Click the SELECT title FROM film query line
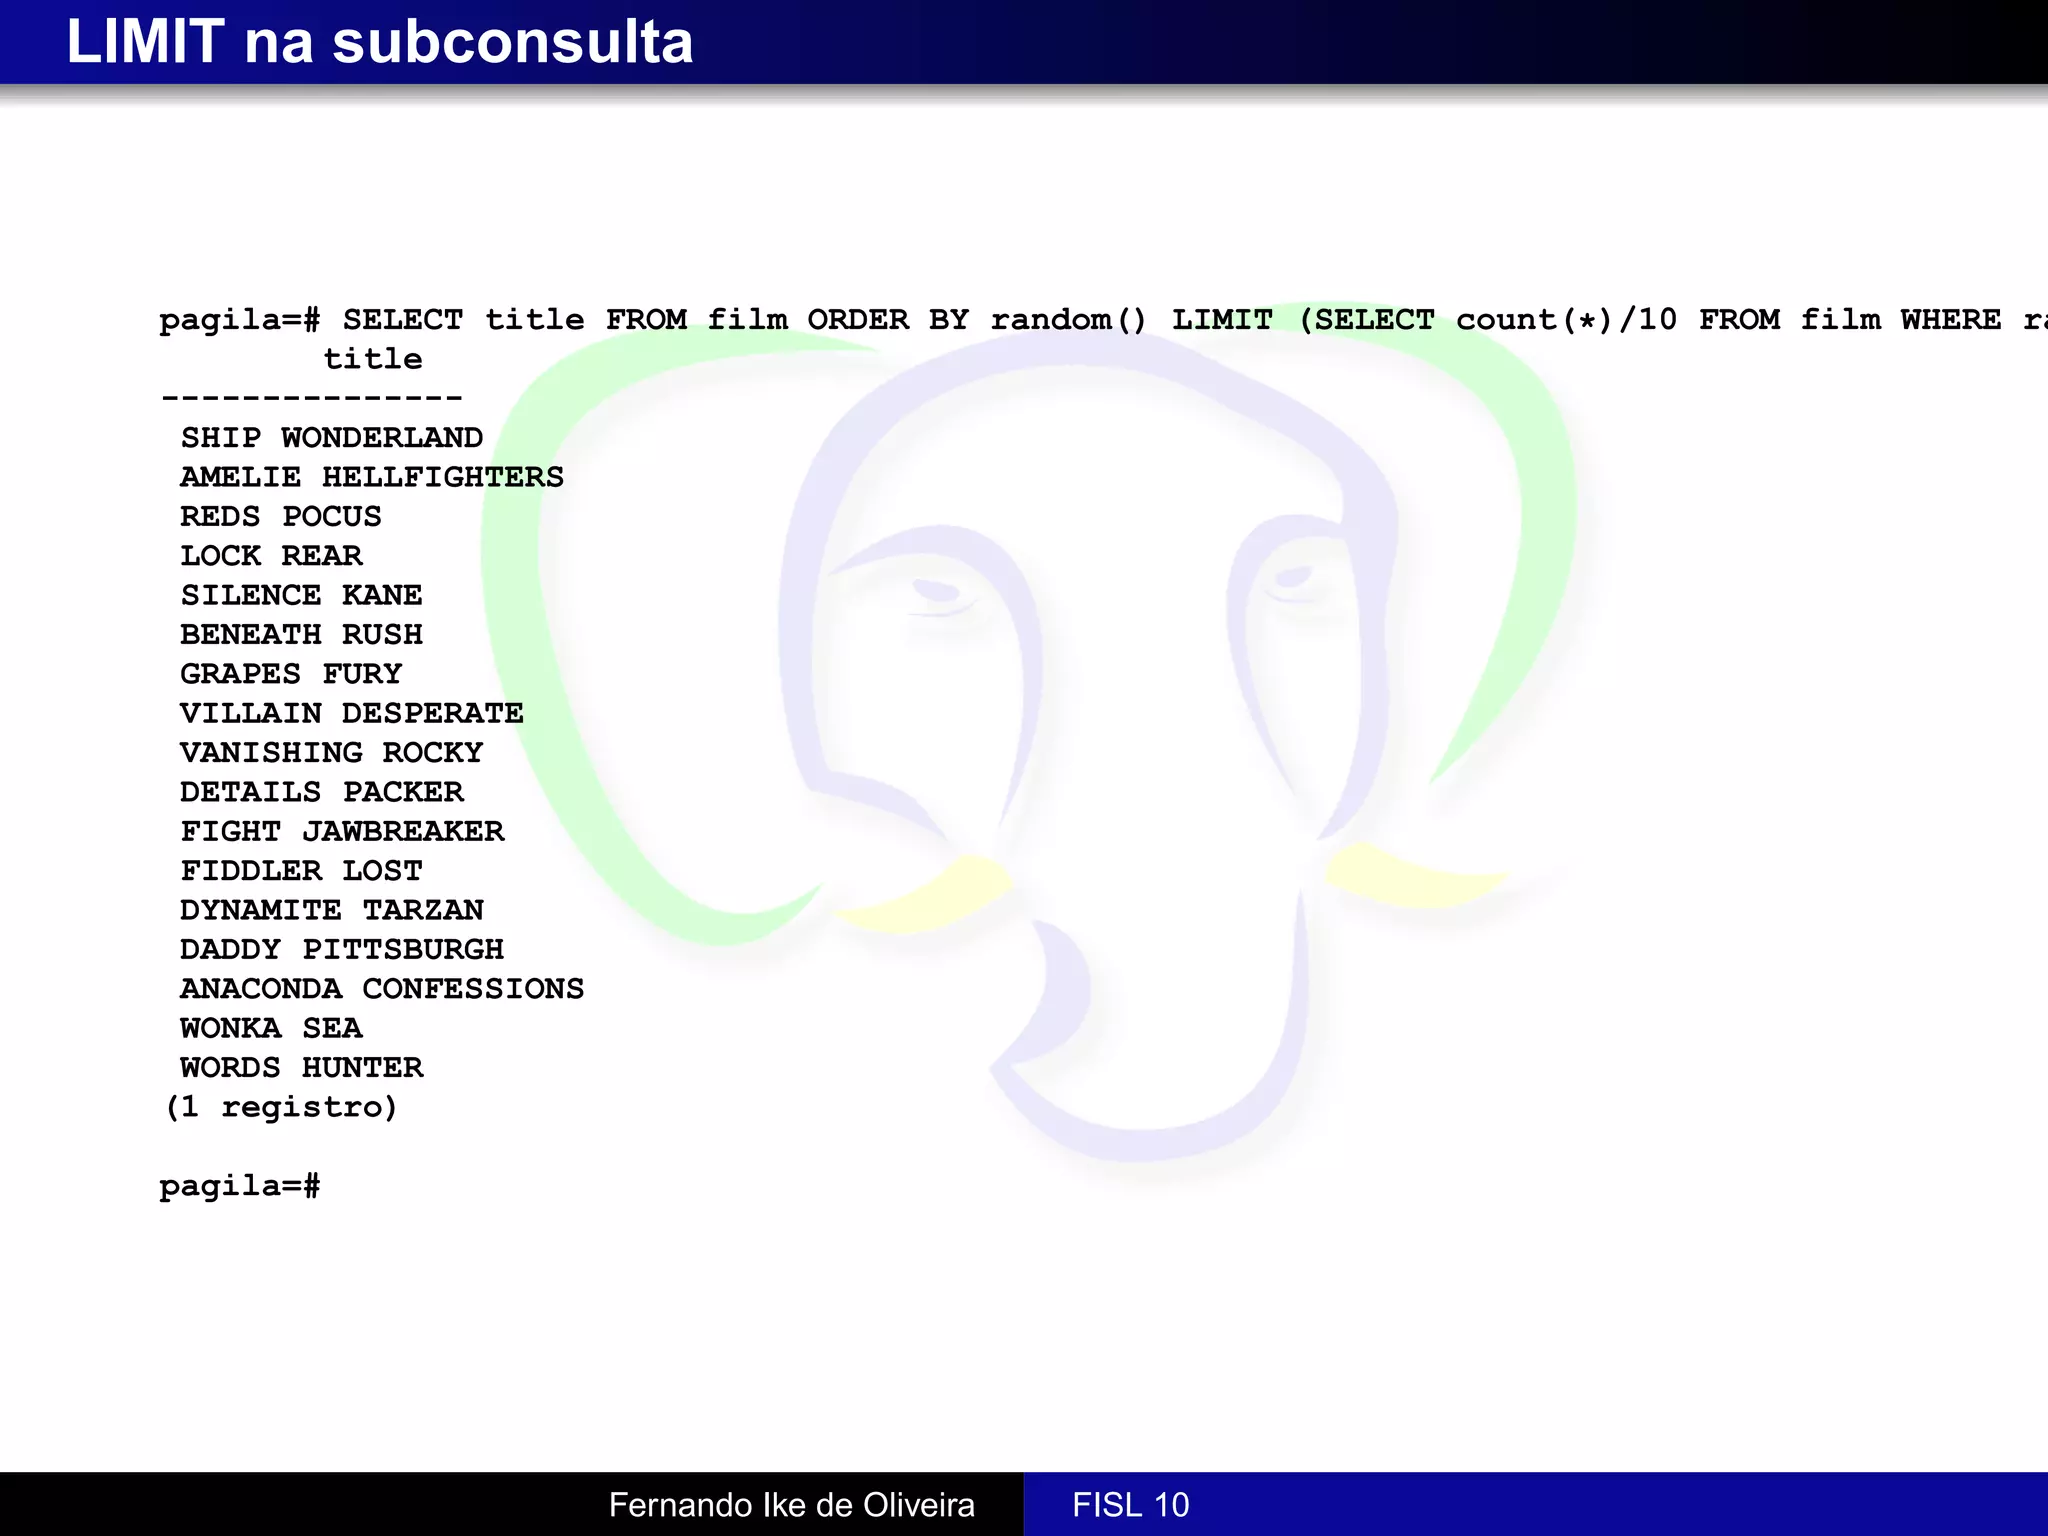Image resolution: width=2048 pixels, height=1536 pixels. (x=1103, y=320)
